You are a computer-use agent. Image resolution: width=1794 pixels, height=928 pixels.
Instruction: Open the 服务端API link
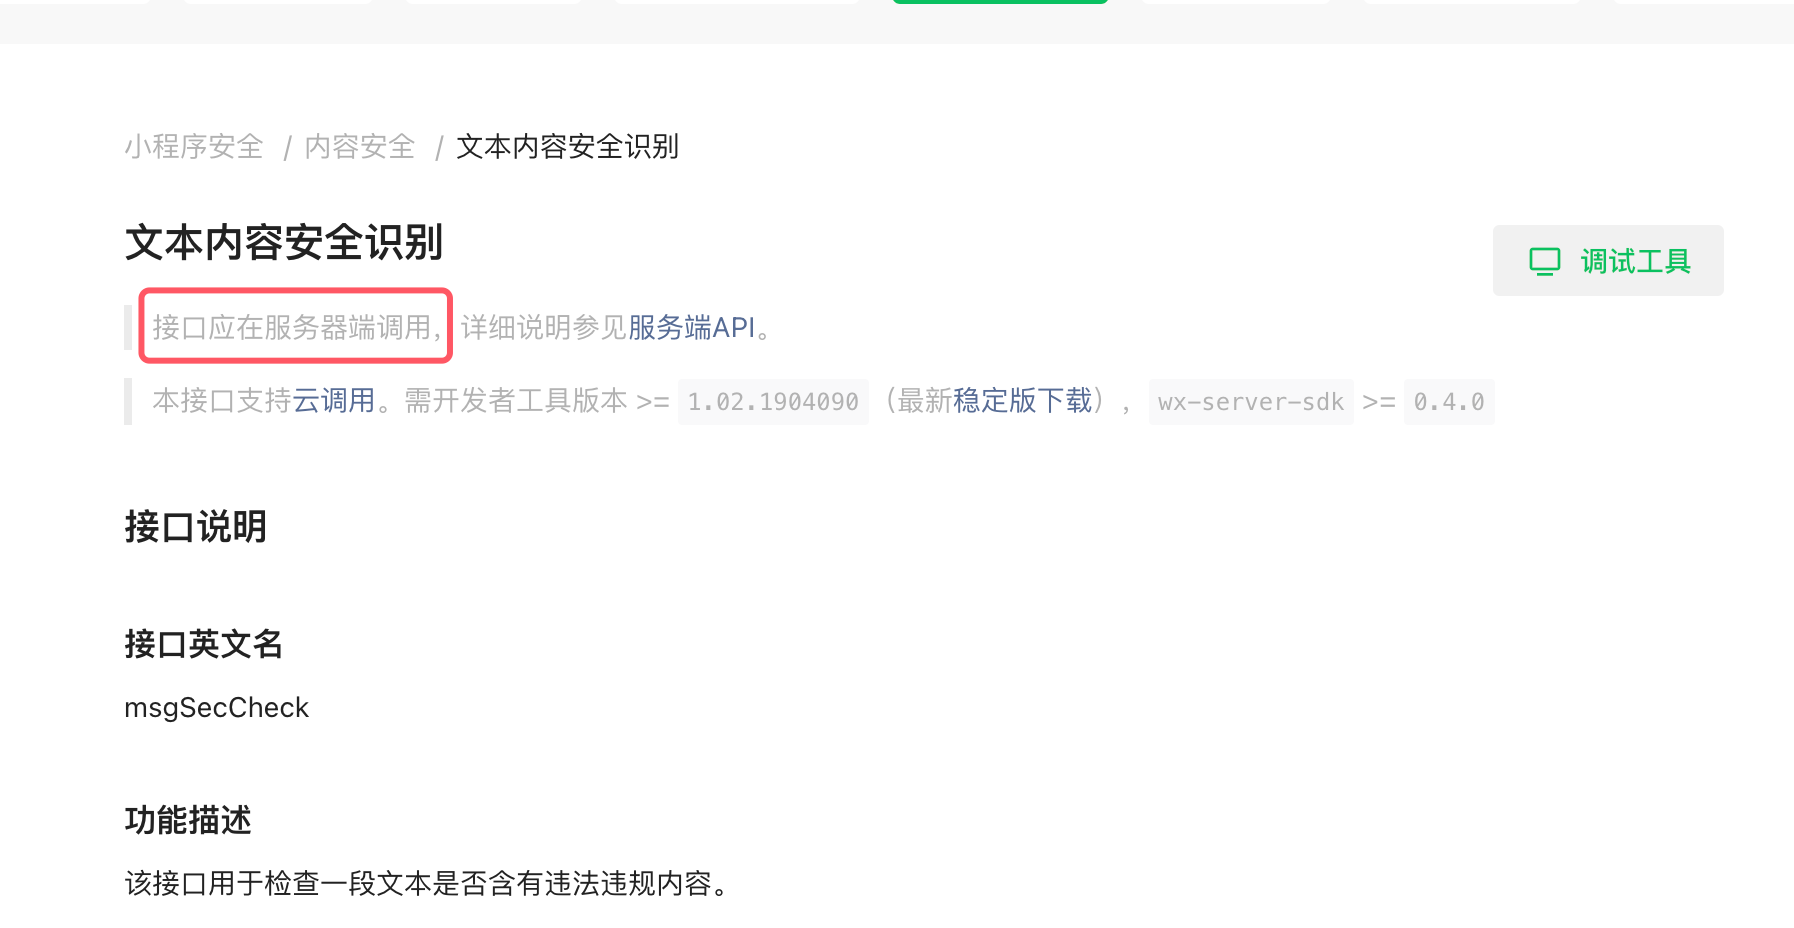click(691, 327)
